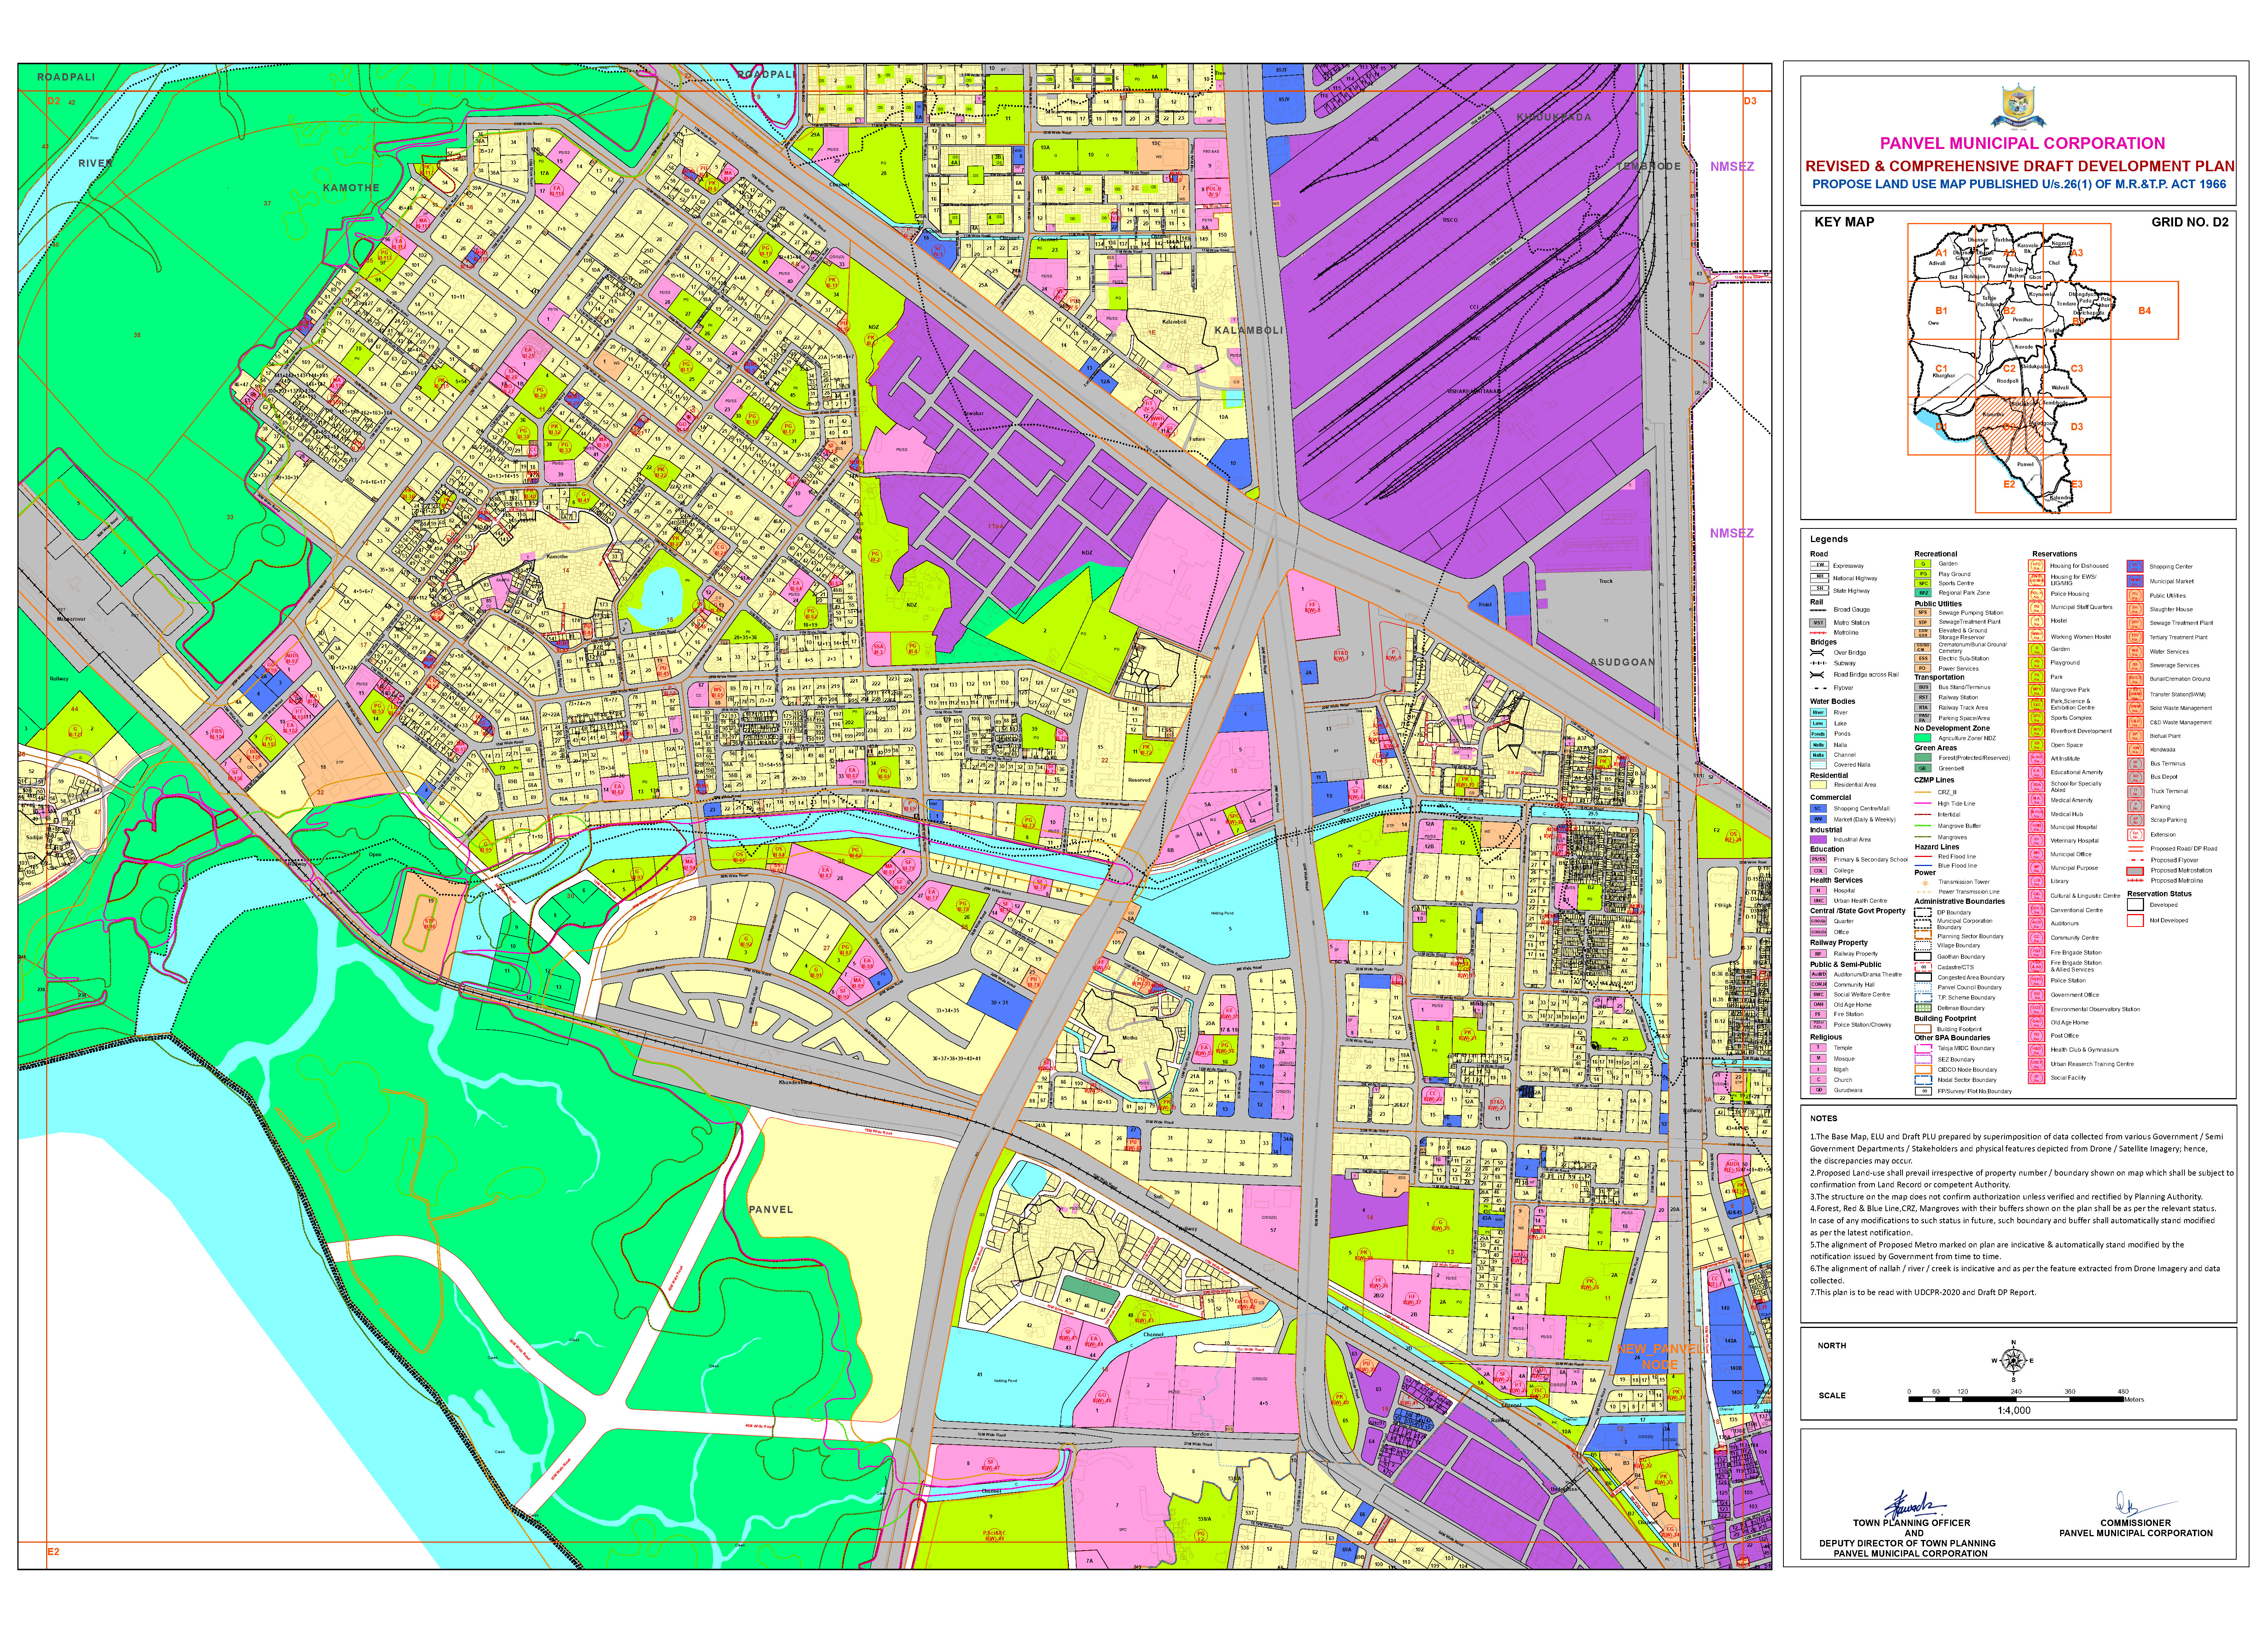Select the College COL legend icon
This screenshot has width=2268, height=1633.
point(1819,870)
